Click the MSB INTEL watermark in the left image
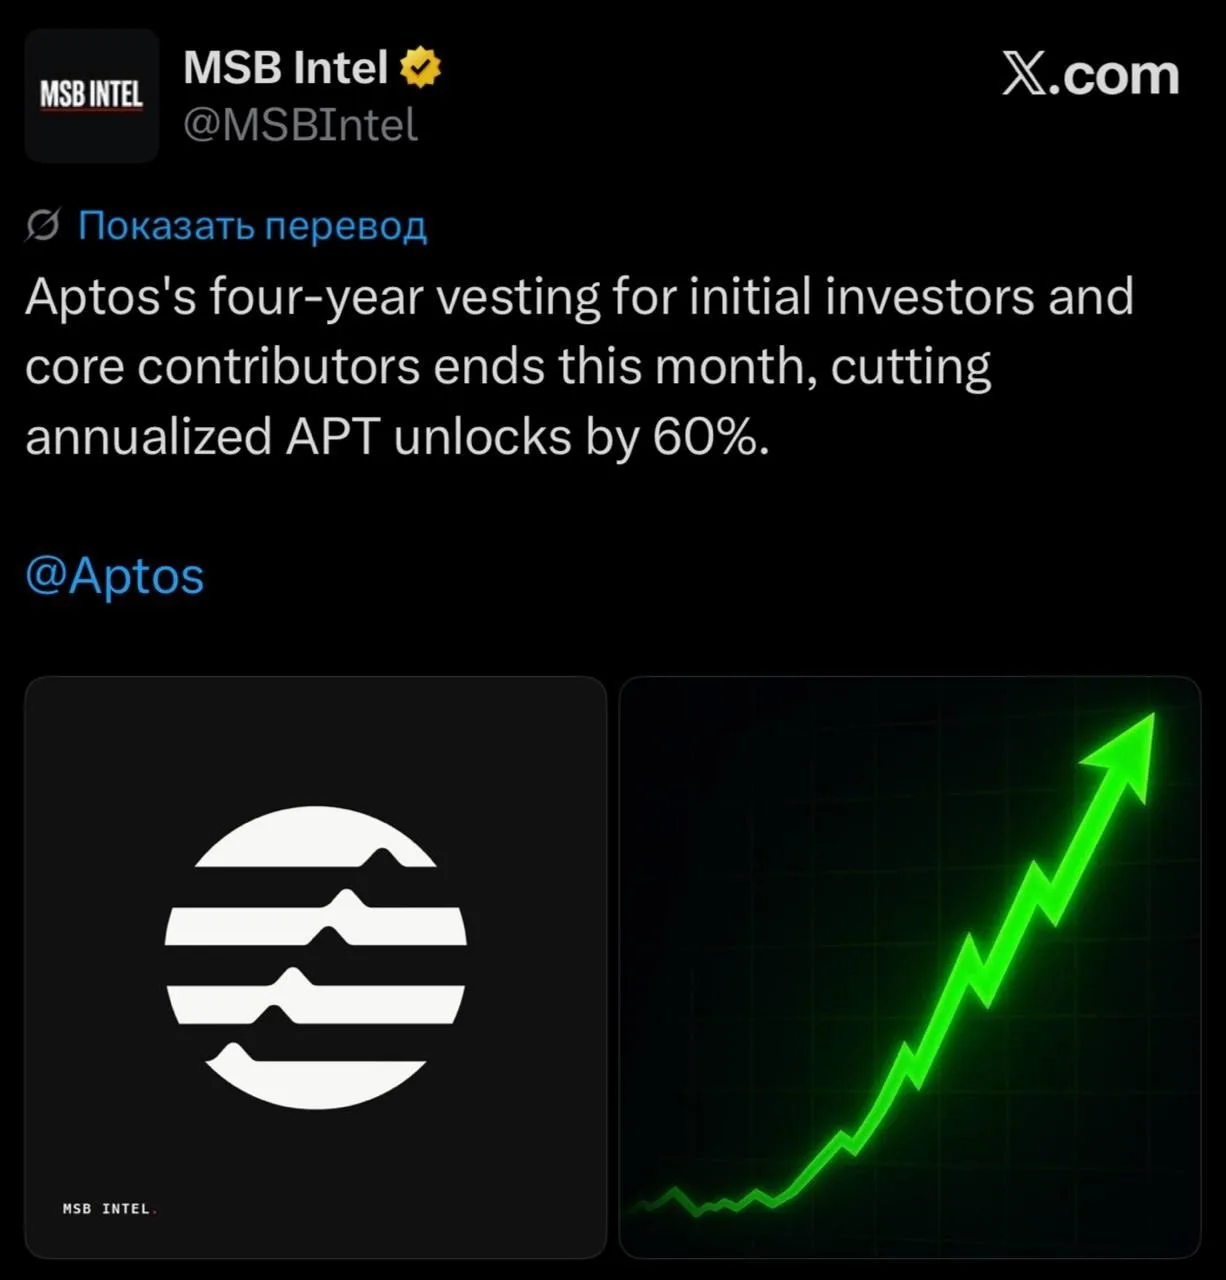This screenshot has width=1226, height=1280. click(x=106, y=1209)
